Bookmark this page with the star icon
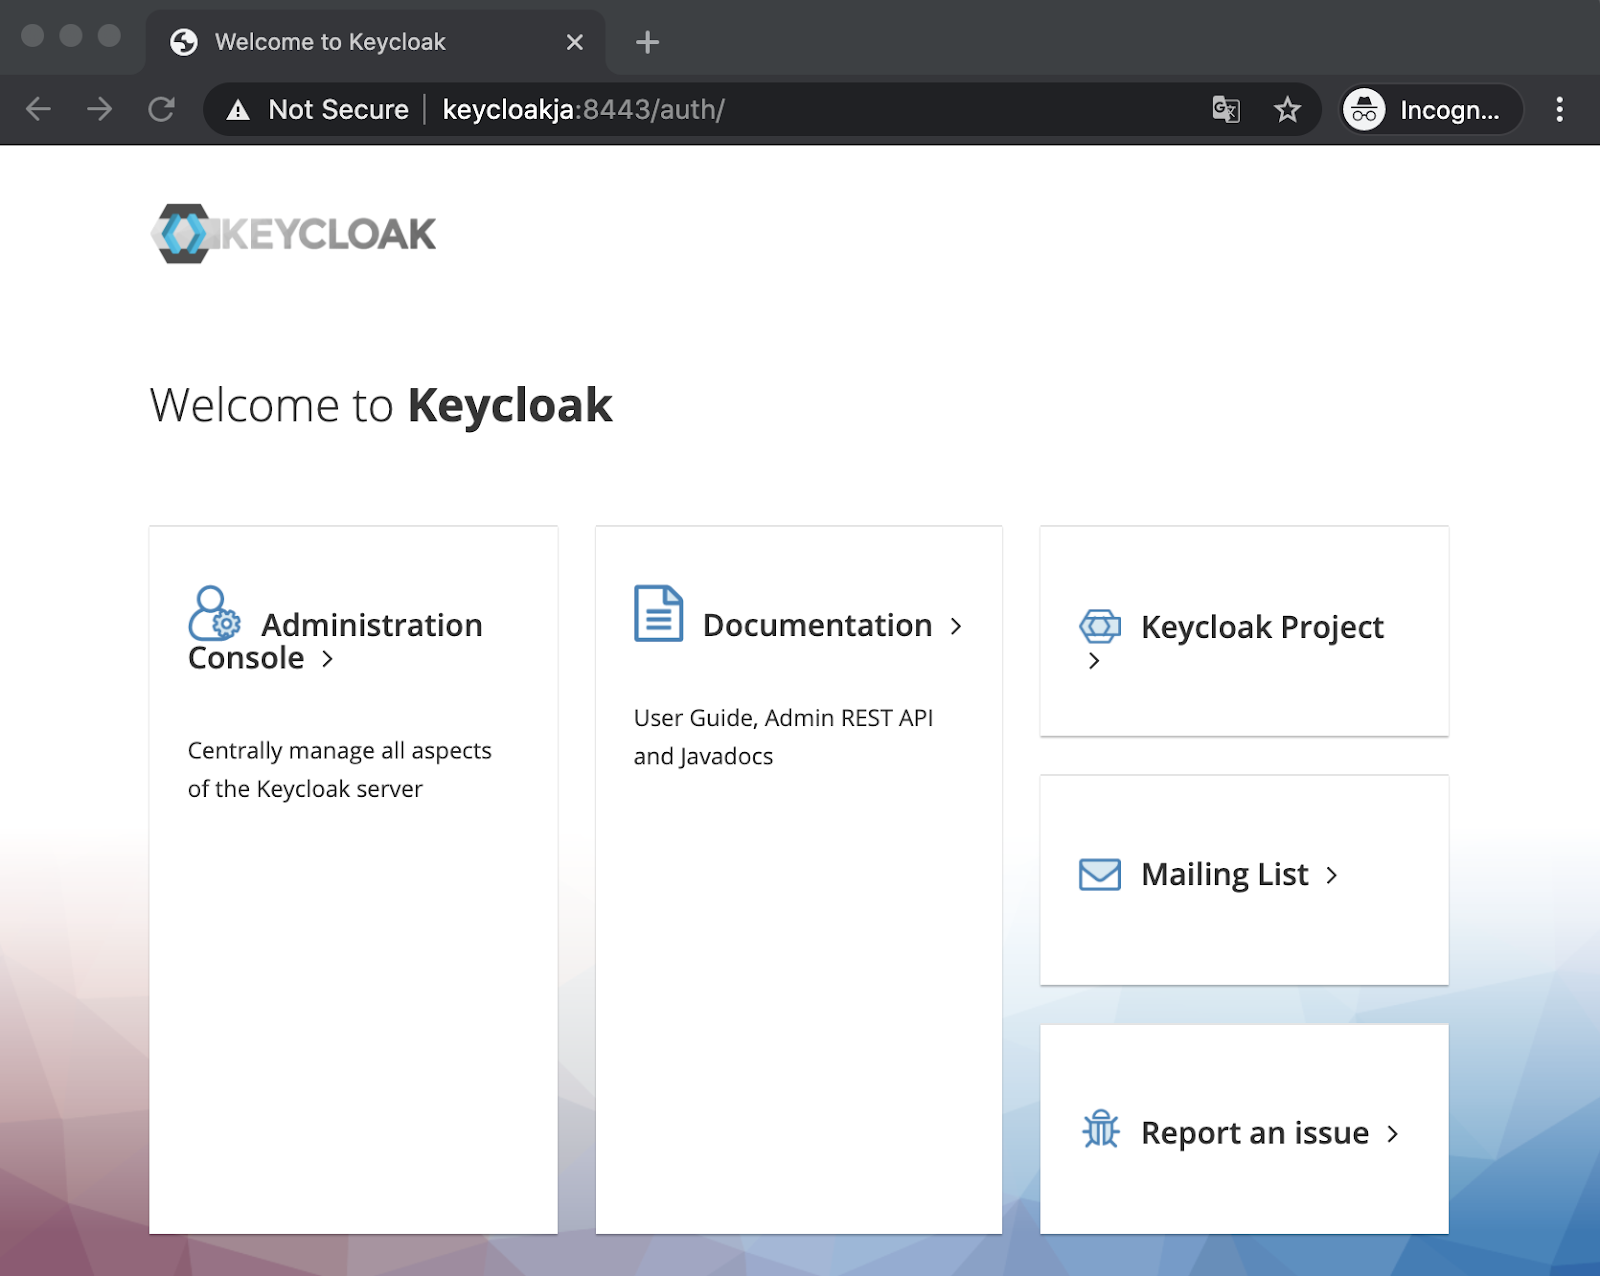Screen dimensions: 1600x1276 point(1287,109)
